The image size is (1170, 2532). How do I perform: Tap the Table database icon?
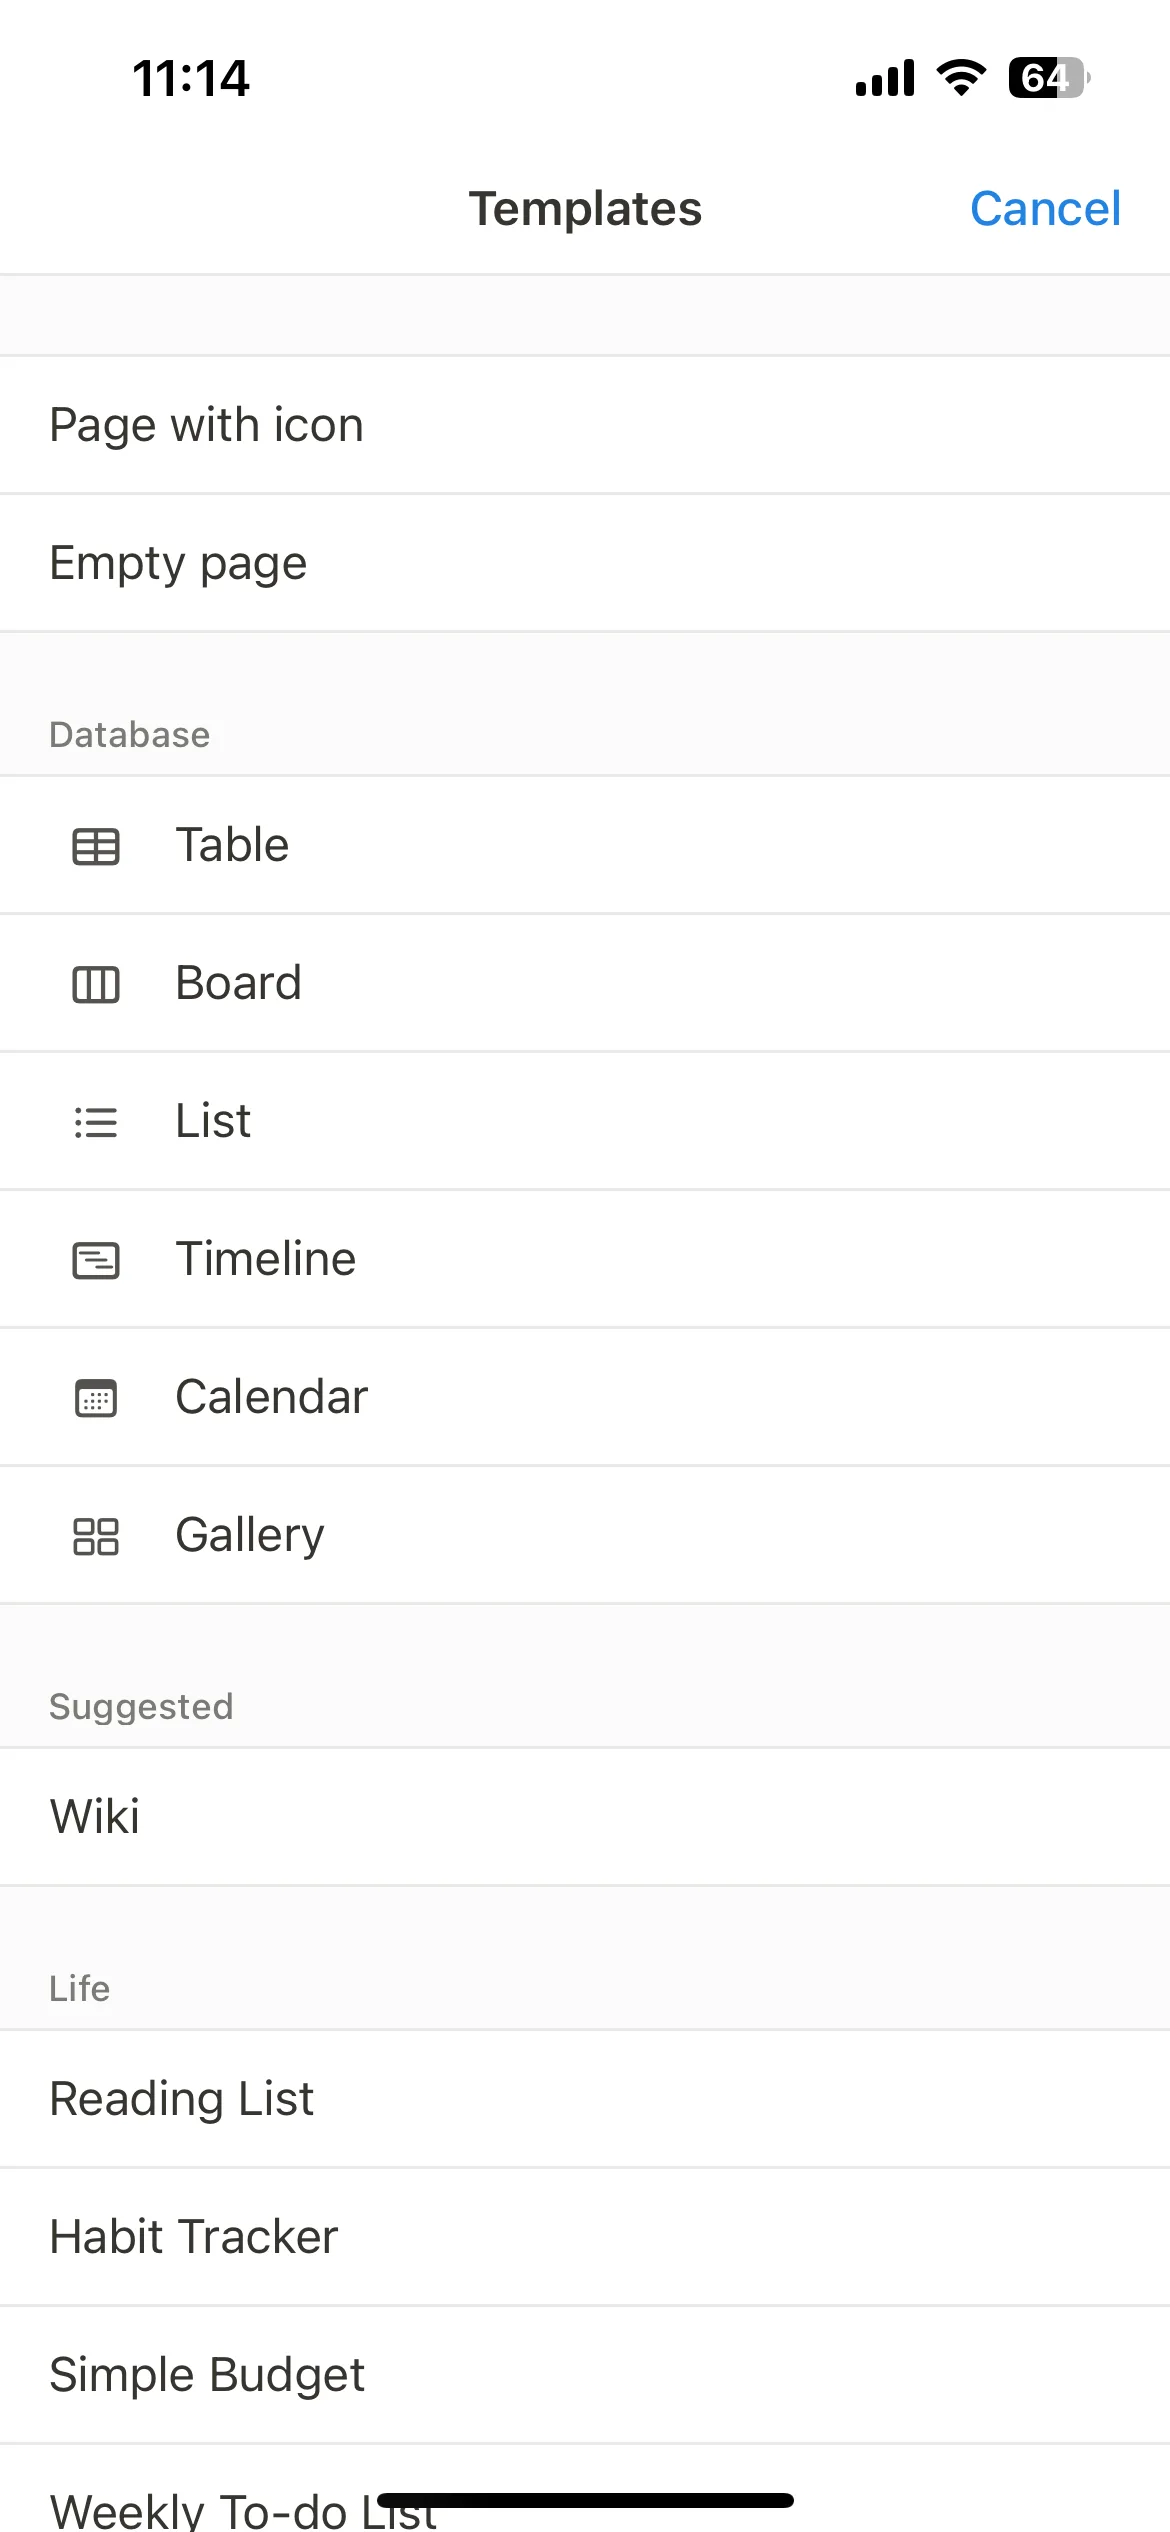(96, 846)
